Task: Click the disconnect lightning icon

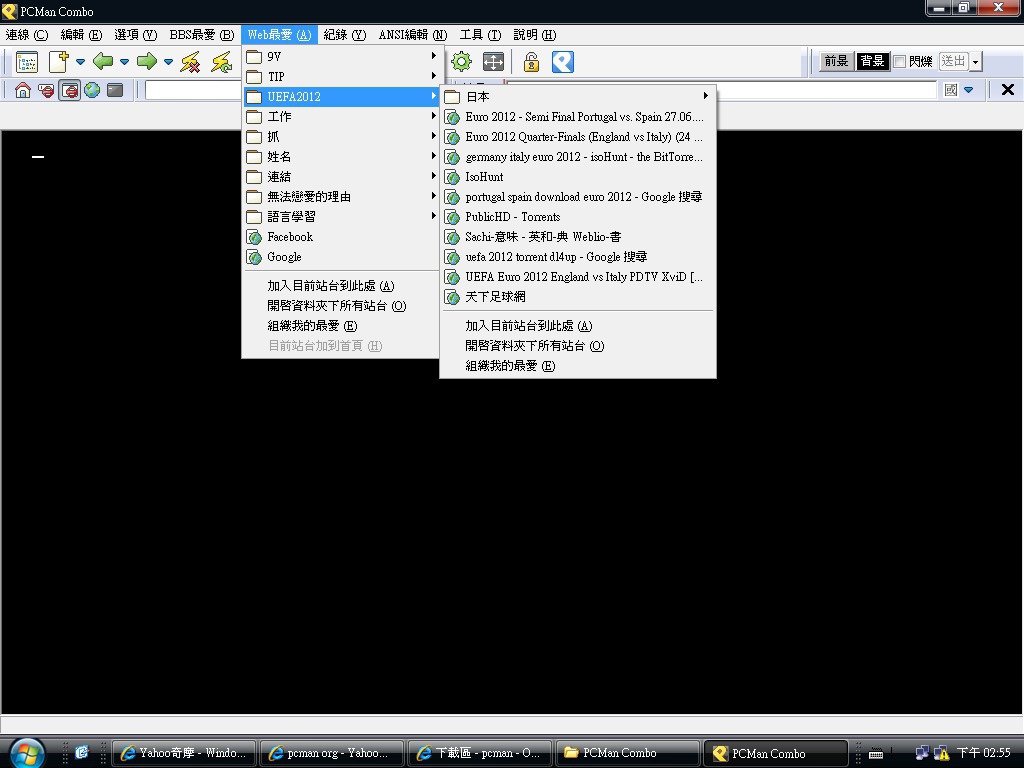Action: [x=190, y=62]
